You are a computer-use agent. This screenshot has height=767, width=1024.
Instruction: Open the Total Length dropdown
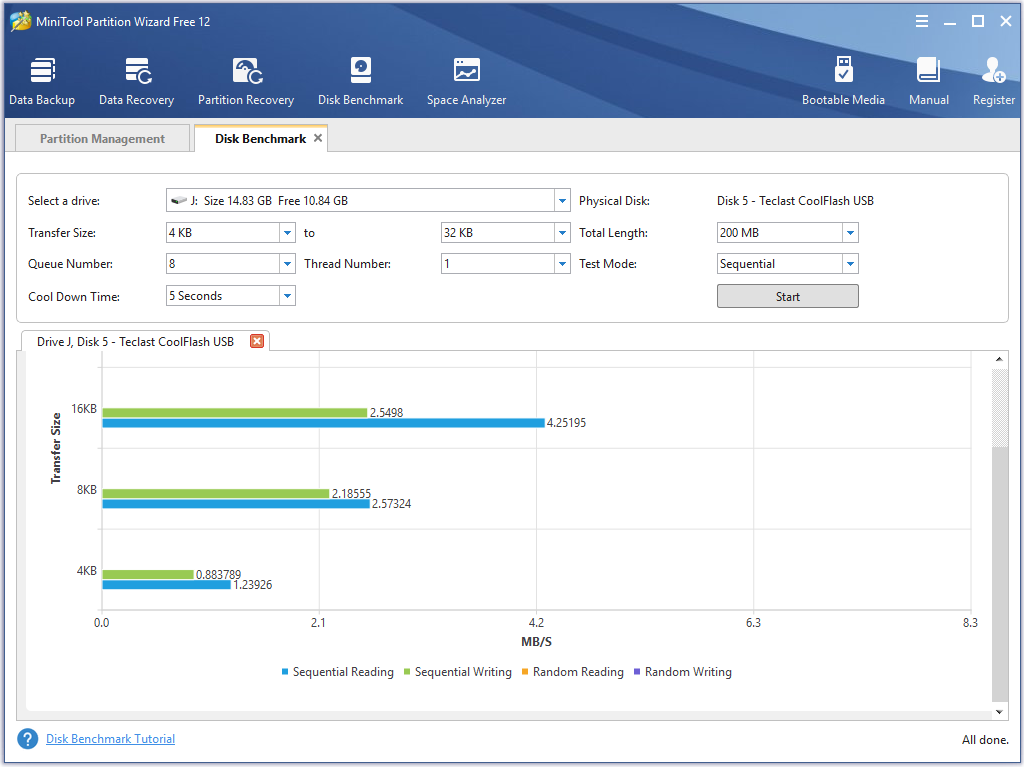tap(849, 233)
